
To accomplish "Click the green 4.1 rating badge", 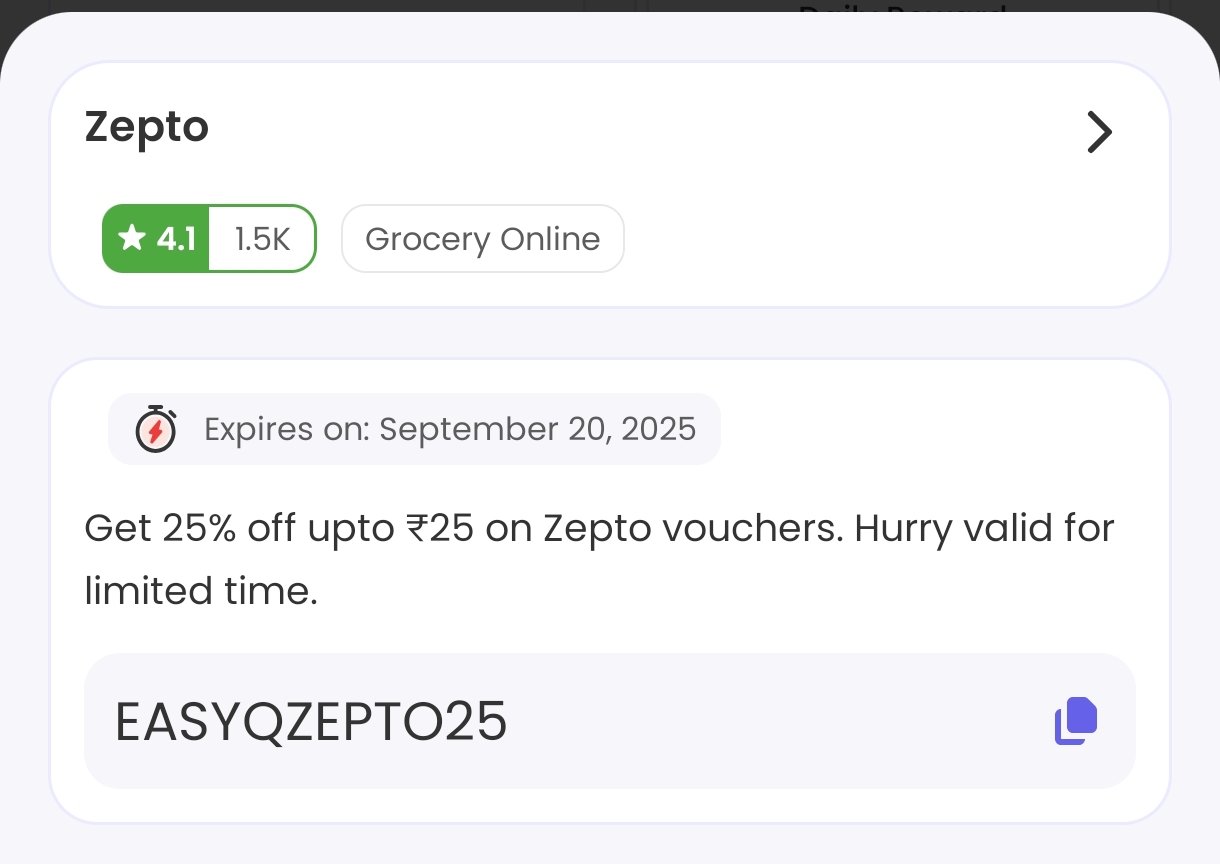I will (x=157, y=239).
